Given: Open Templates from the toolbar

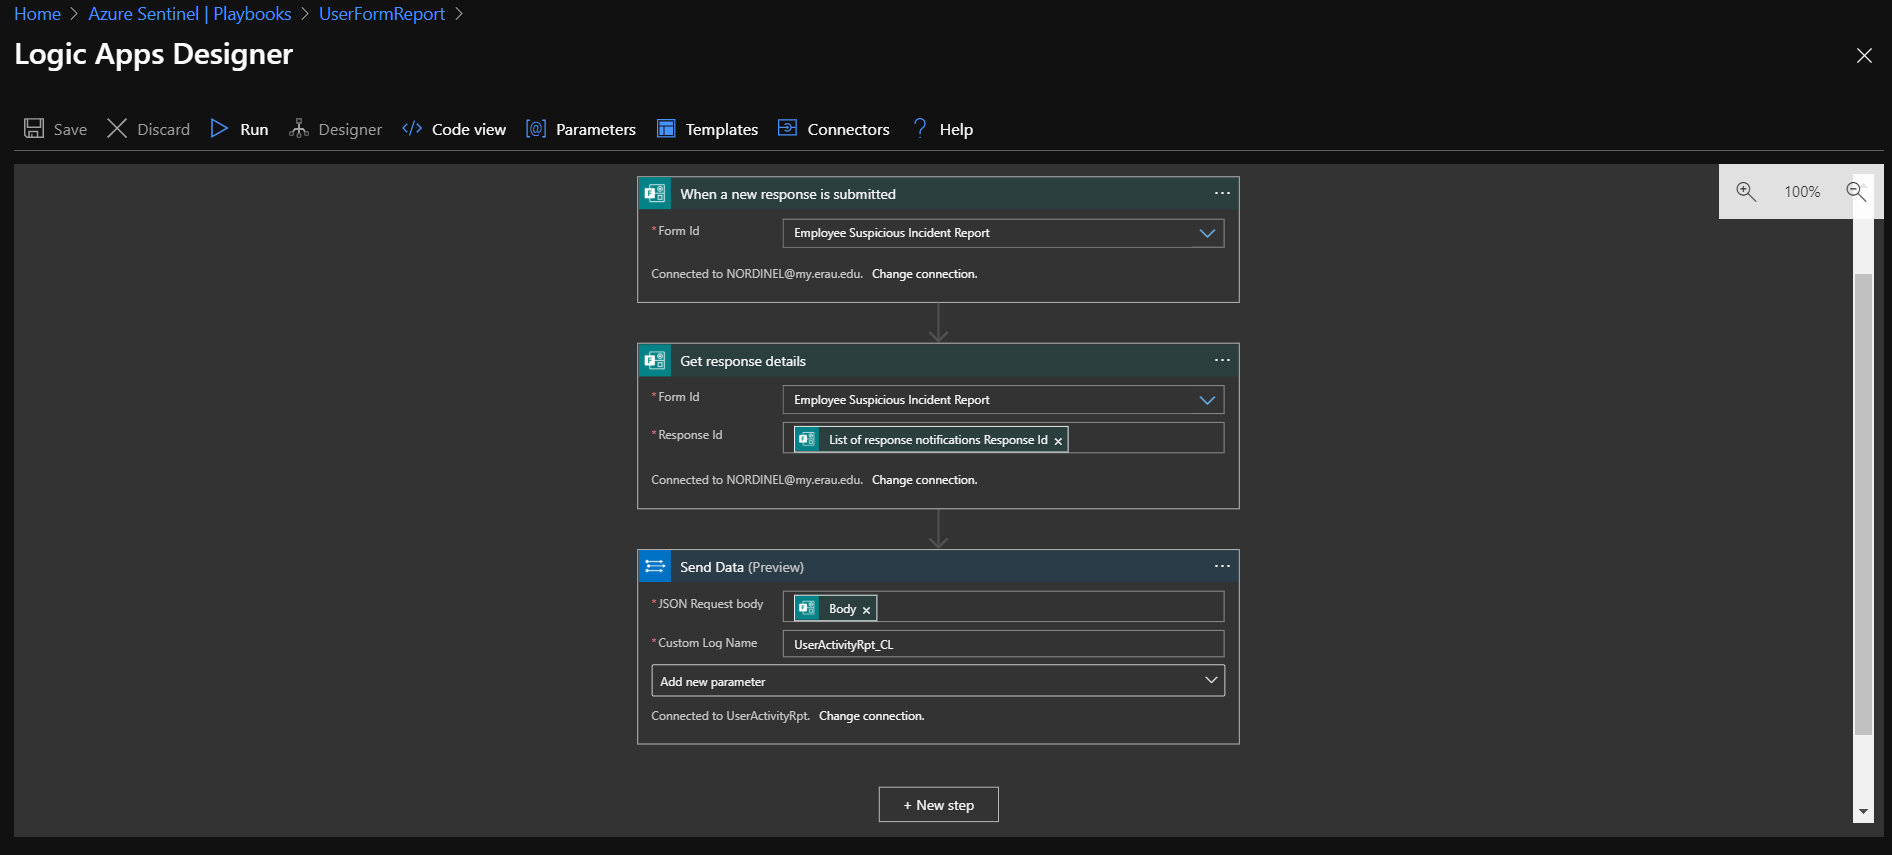Looking at the screenshot, I should coord(722,129).
